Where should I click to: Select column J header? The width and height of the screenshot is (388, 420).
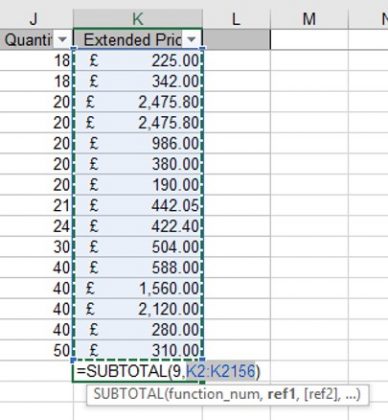pyautogui.click(x=33, y=19)
